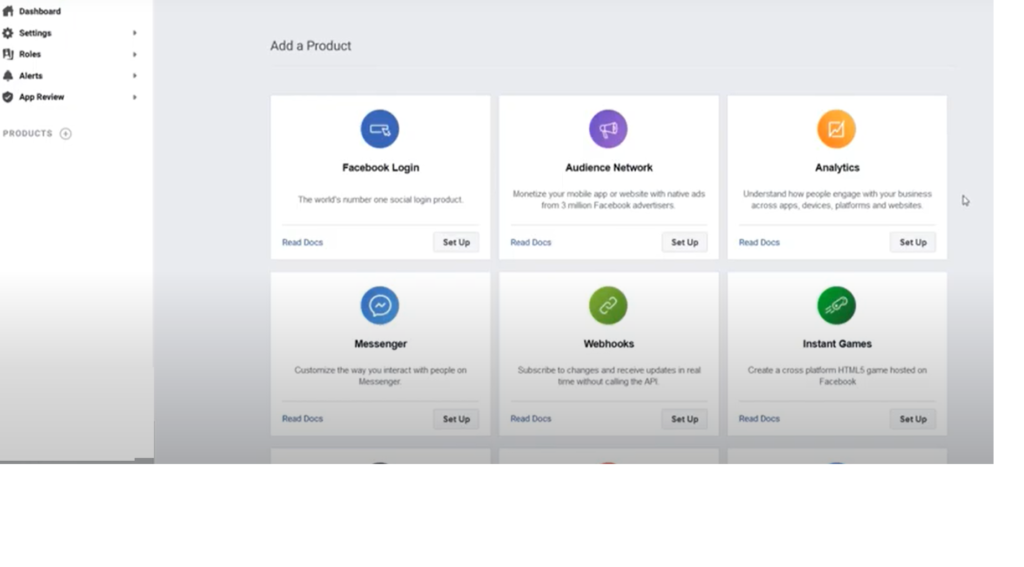Viewport: 1024px width, 567px height.
Task: Click the Settings gear icon
Action: (8, 33)
